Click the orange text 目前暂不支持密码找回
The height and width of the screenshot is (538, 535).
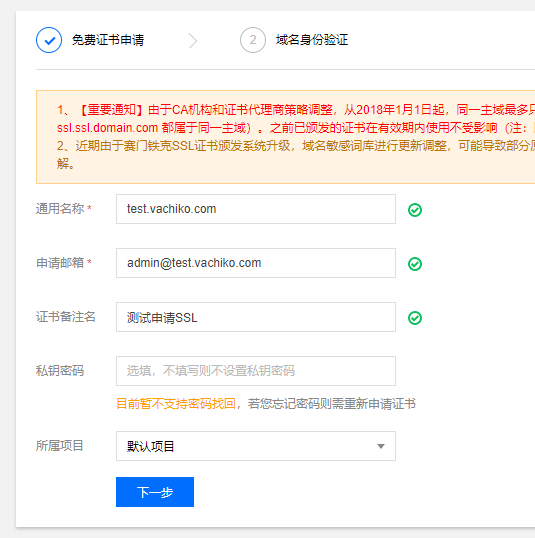[x=176, y=404]
